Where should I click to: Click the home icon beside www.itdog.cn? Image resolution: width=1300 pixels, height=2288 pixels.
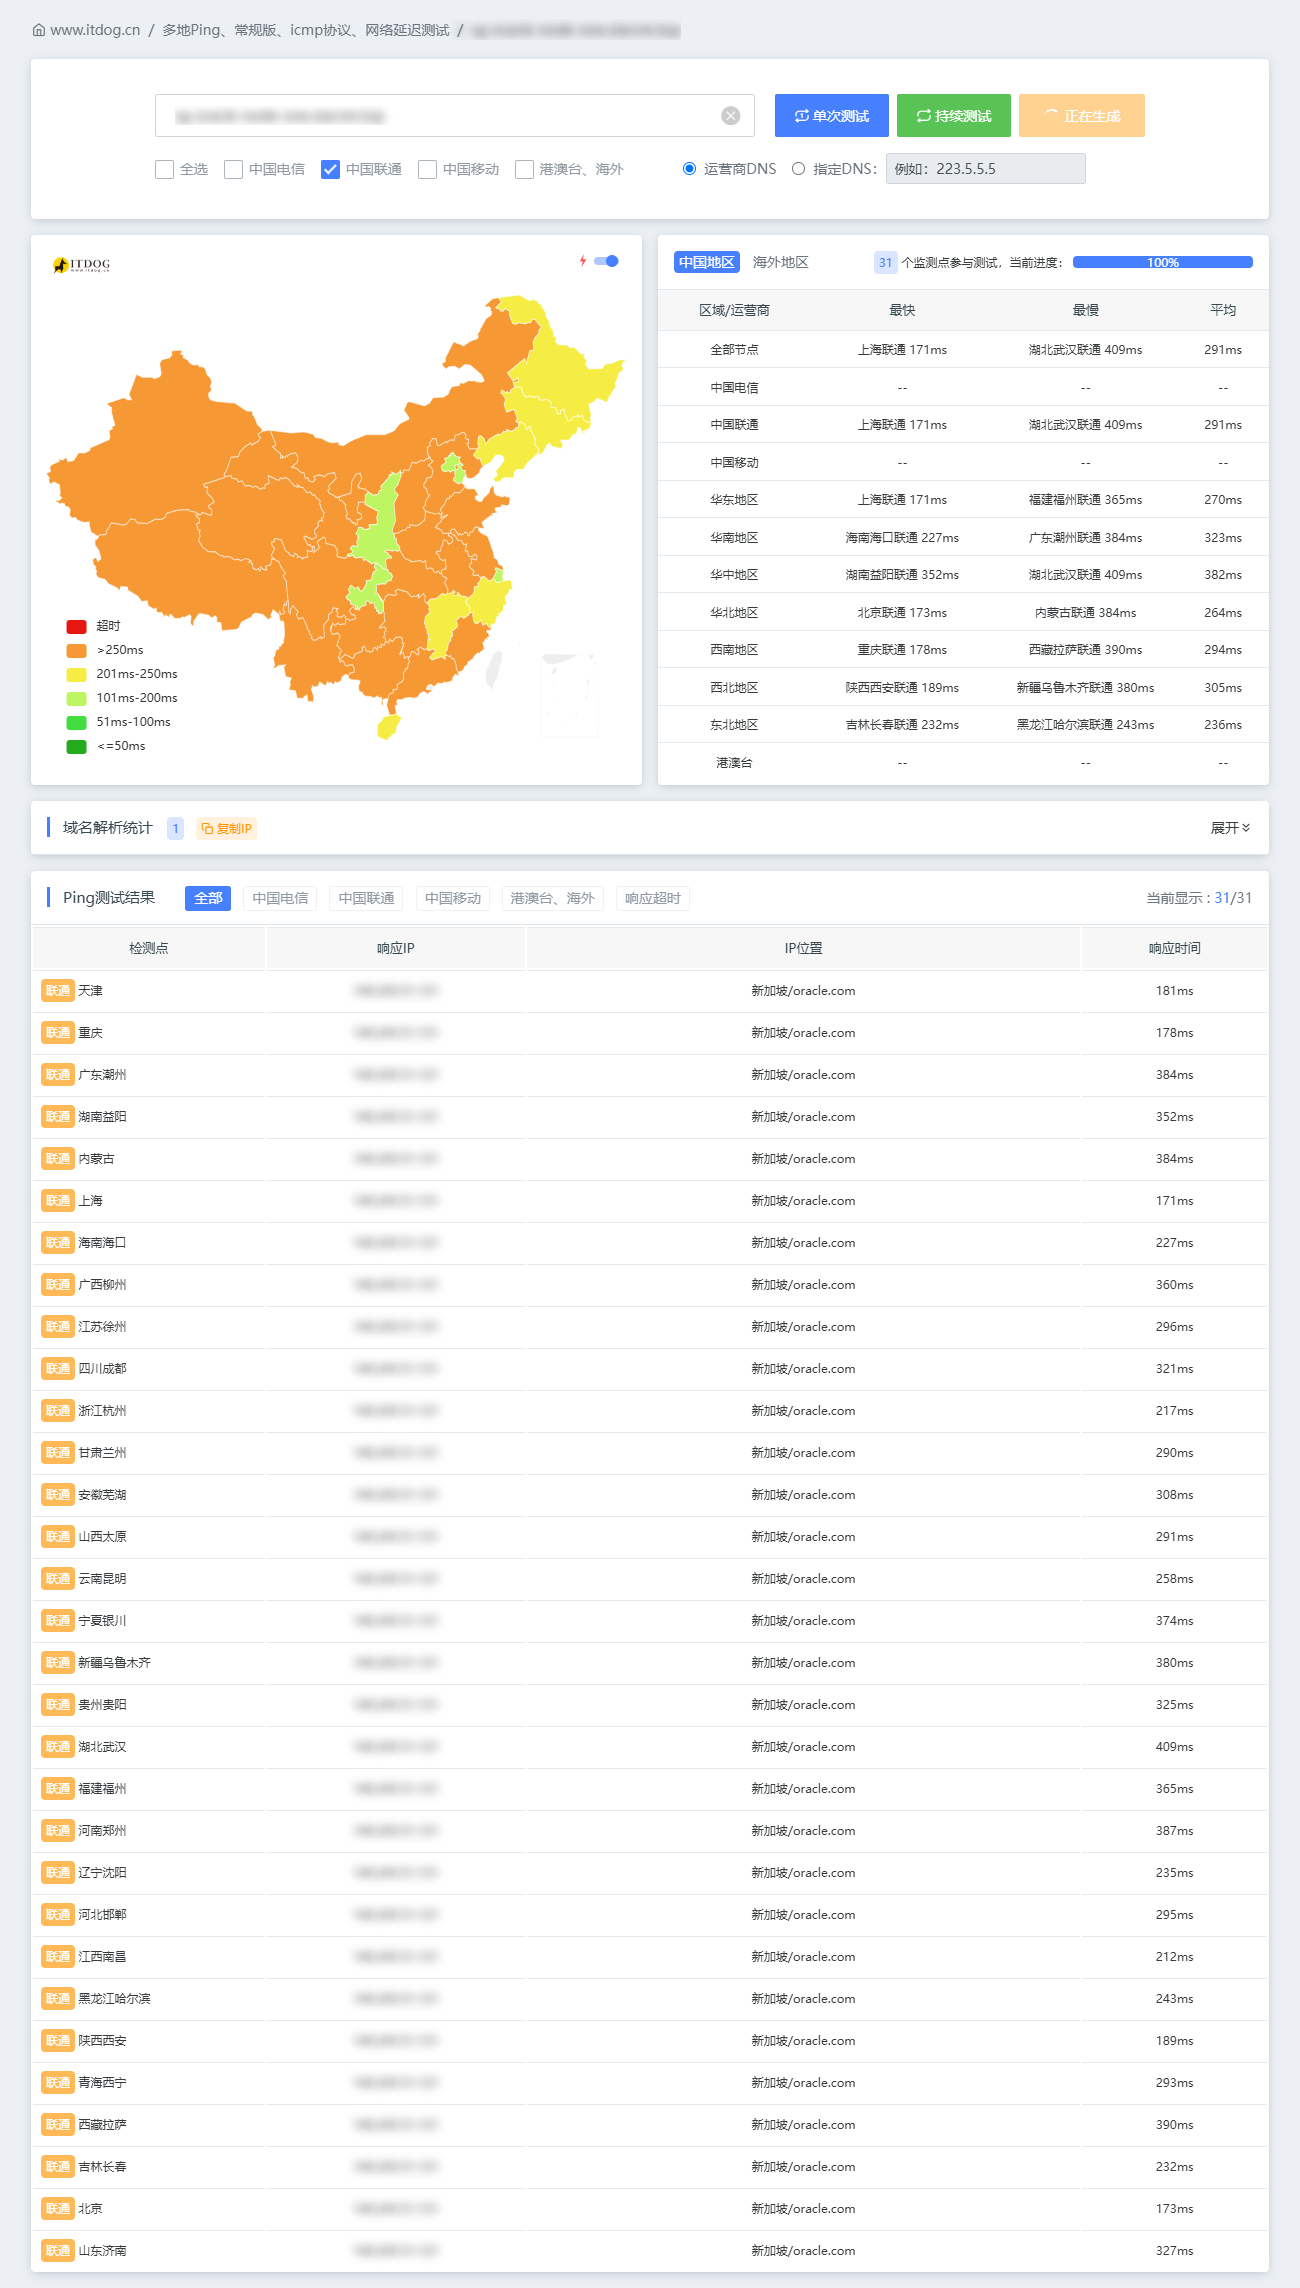click(x=38, y=30)
